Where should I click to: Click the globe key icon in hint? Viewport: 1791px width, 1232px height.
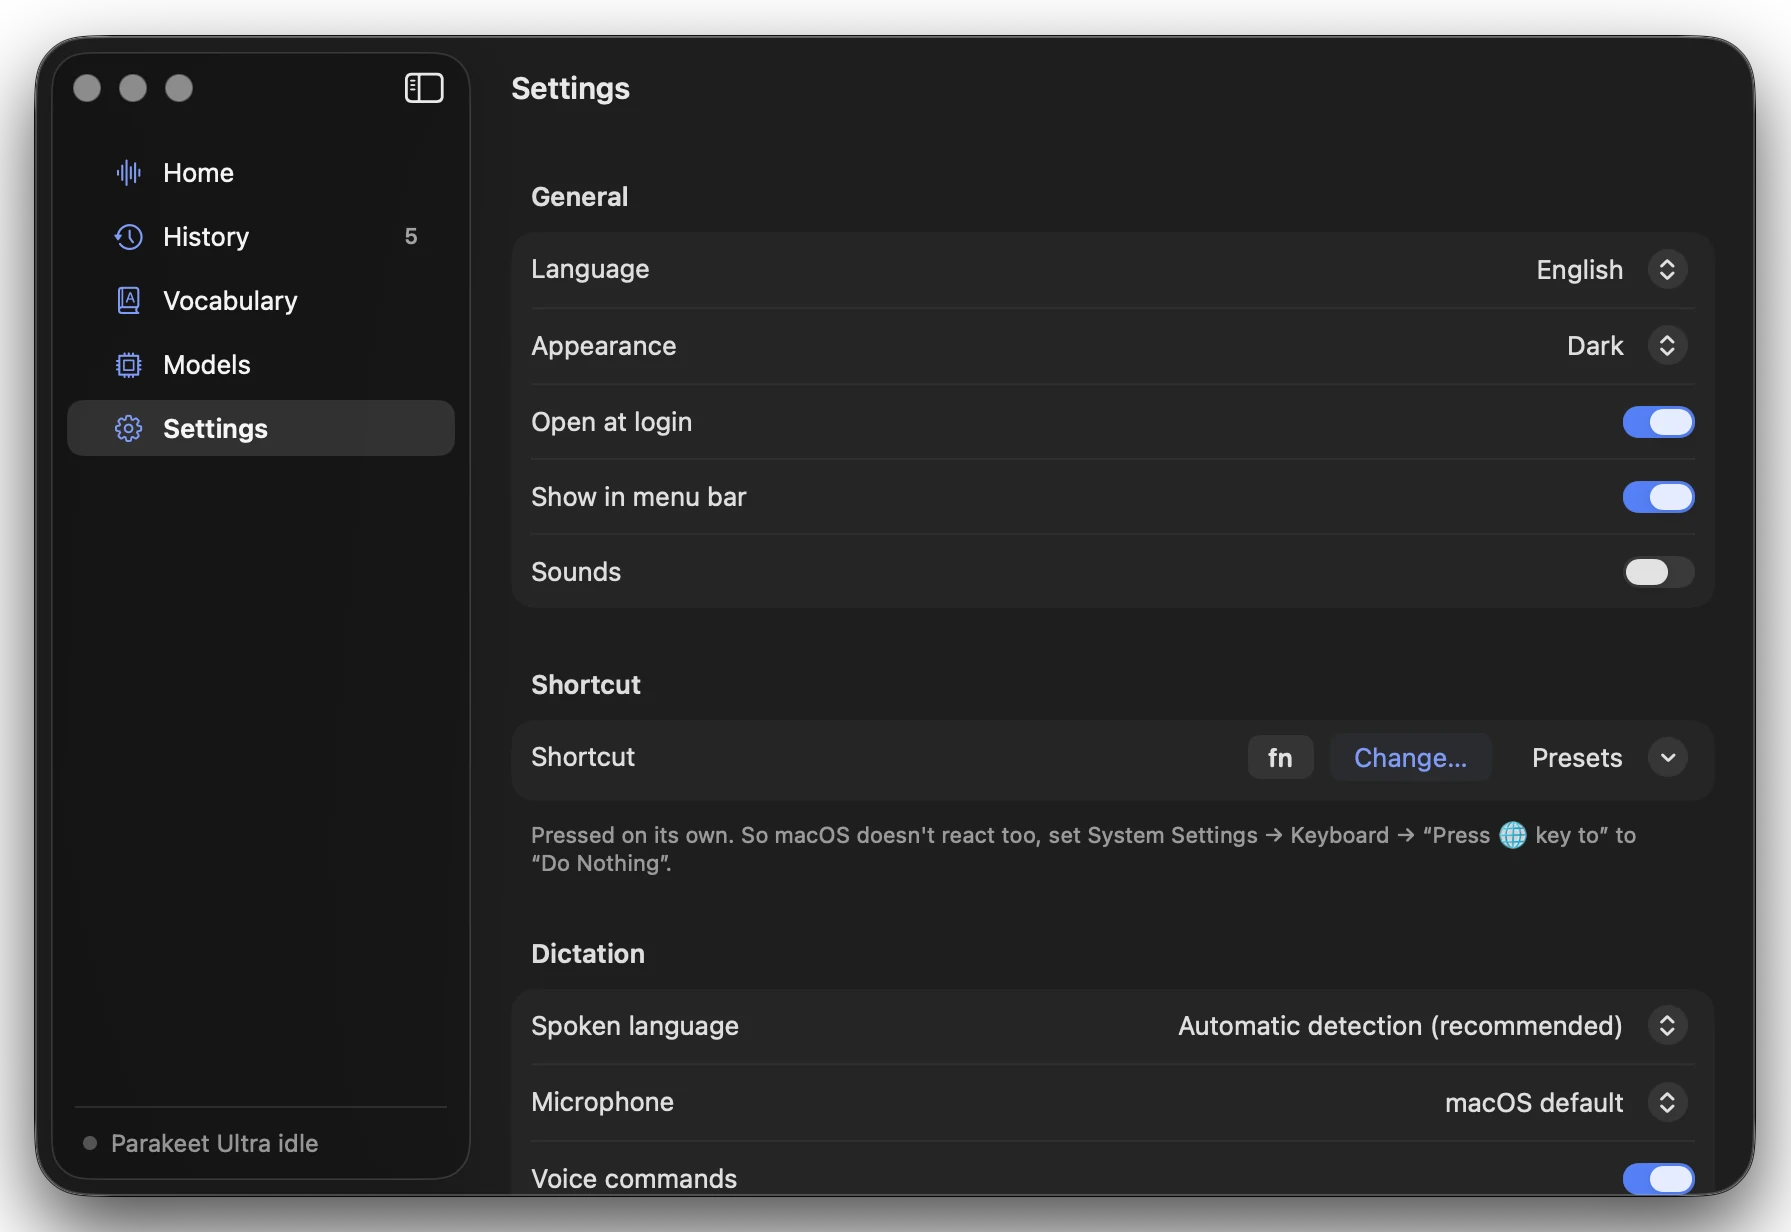(x=1513, y=835)
